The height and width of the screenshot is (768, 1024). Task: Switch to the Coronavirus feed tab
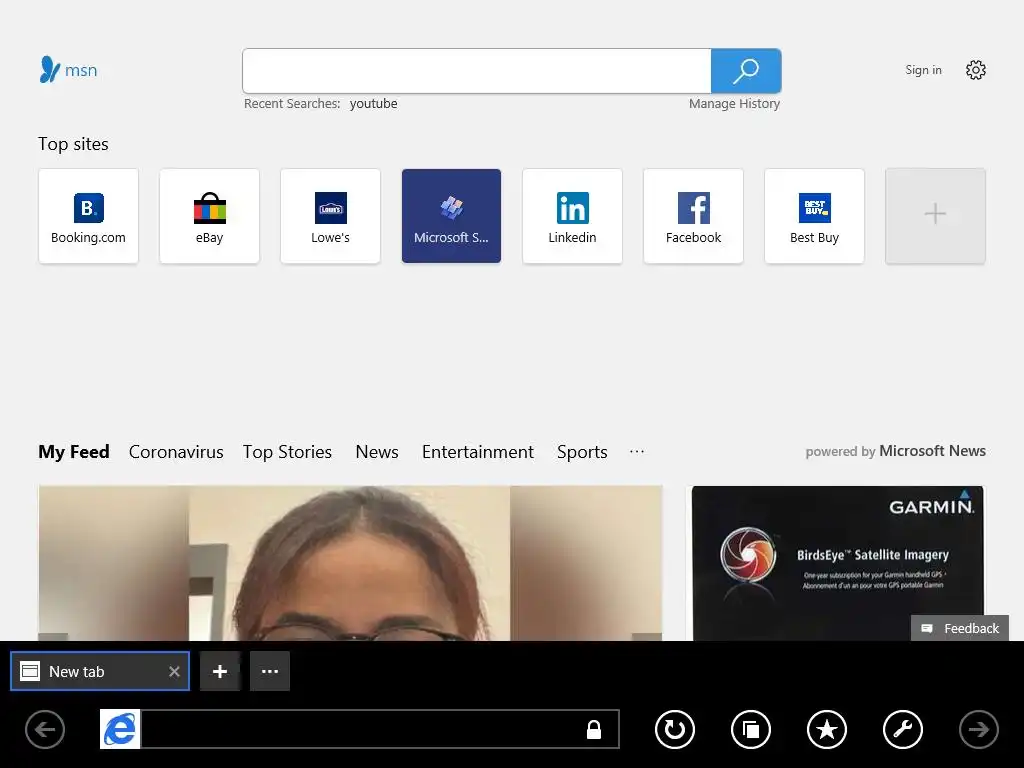click(x=176, y=452)
